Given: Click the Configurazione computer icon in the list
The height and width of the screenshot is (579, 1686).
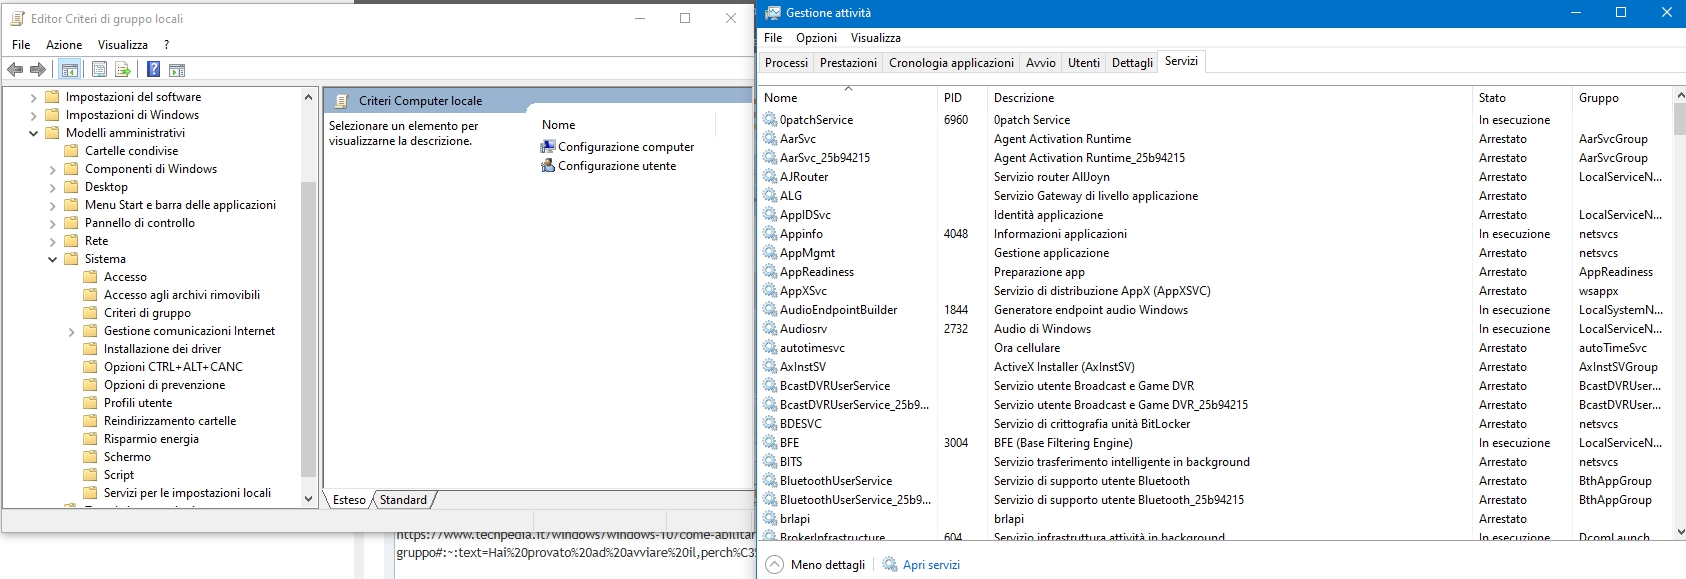Looking at the screenshot, I should point(548,147).
